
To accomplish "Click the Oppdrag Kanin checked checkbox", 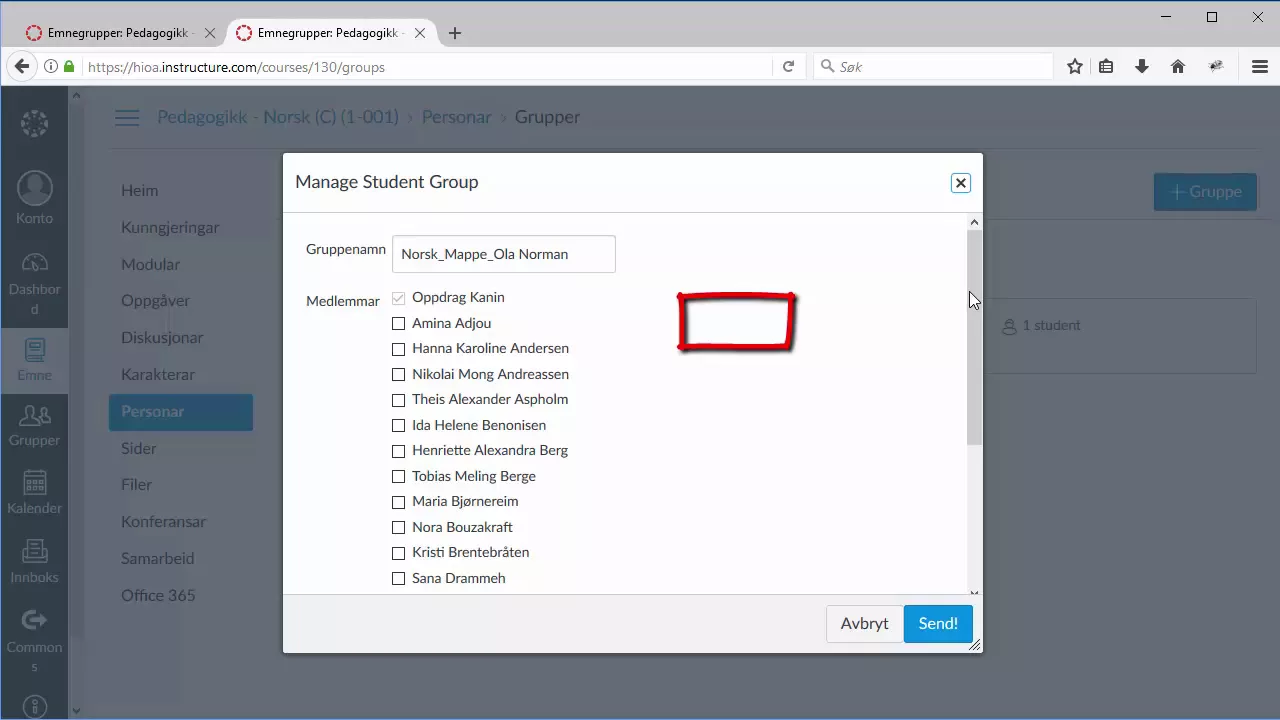I will (x=398, y=298).
